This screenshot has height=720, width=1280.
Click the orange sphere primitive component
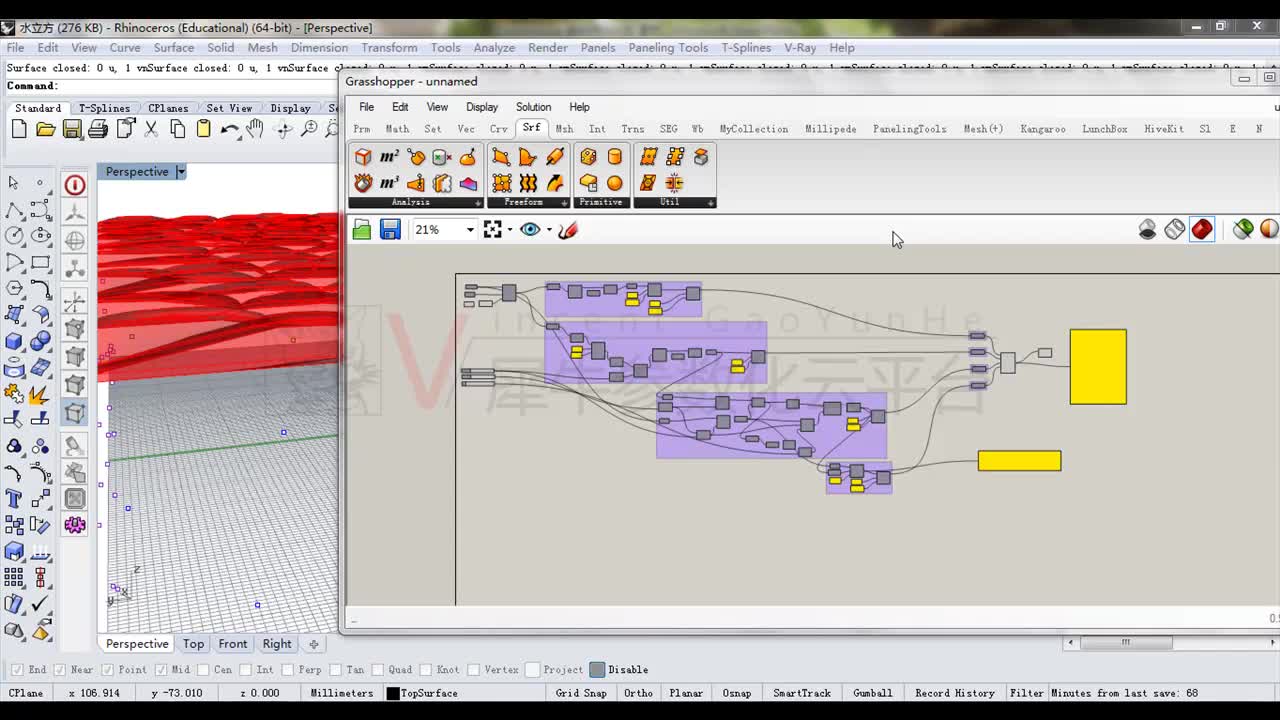614,183
